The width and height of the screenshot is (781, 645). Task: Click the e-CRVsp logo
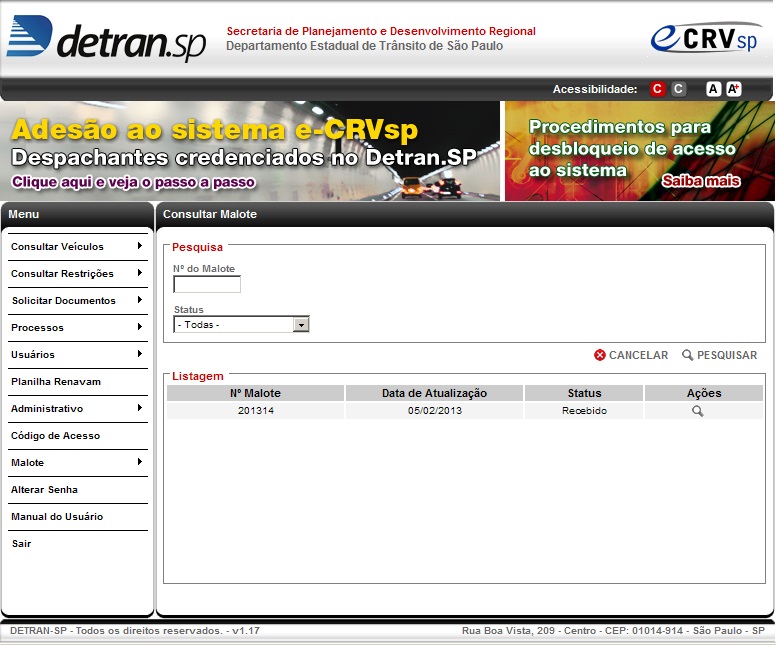coord(706,38)
